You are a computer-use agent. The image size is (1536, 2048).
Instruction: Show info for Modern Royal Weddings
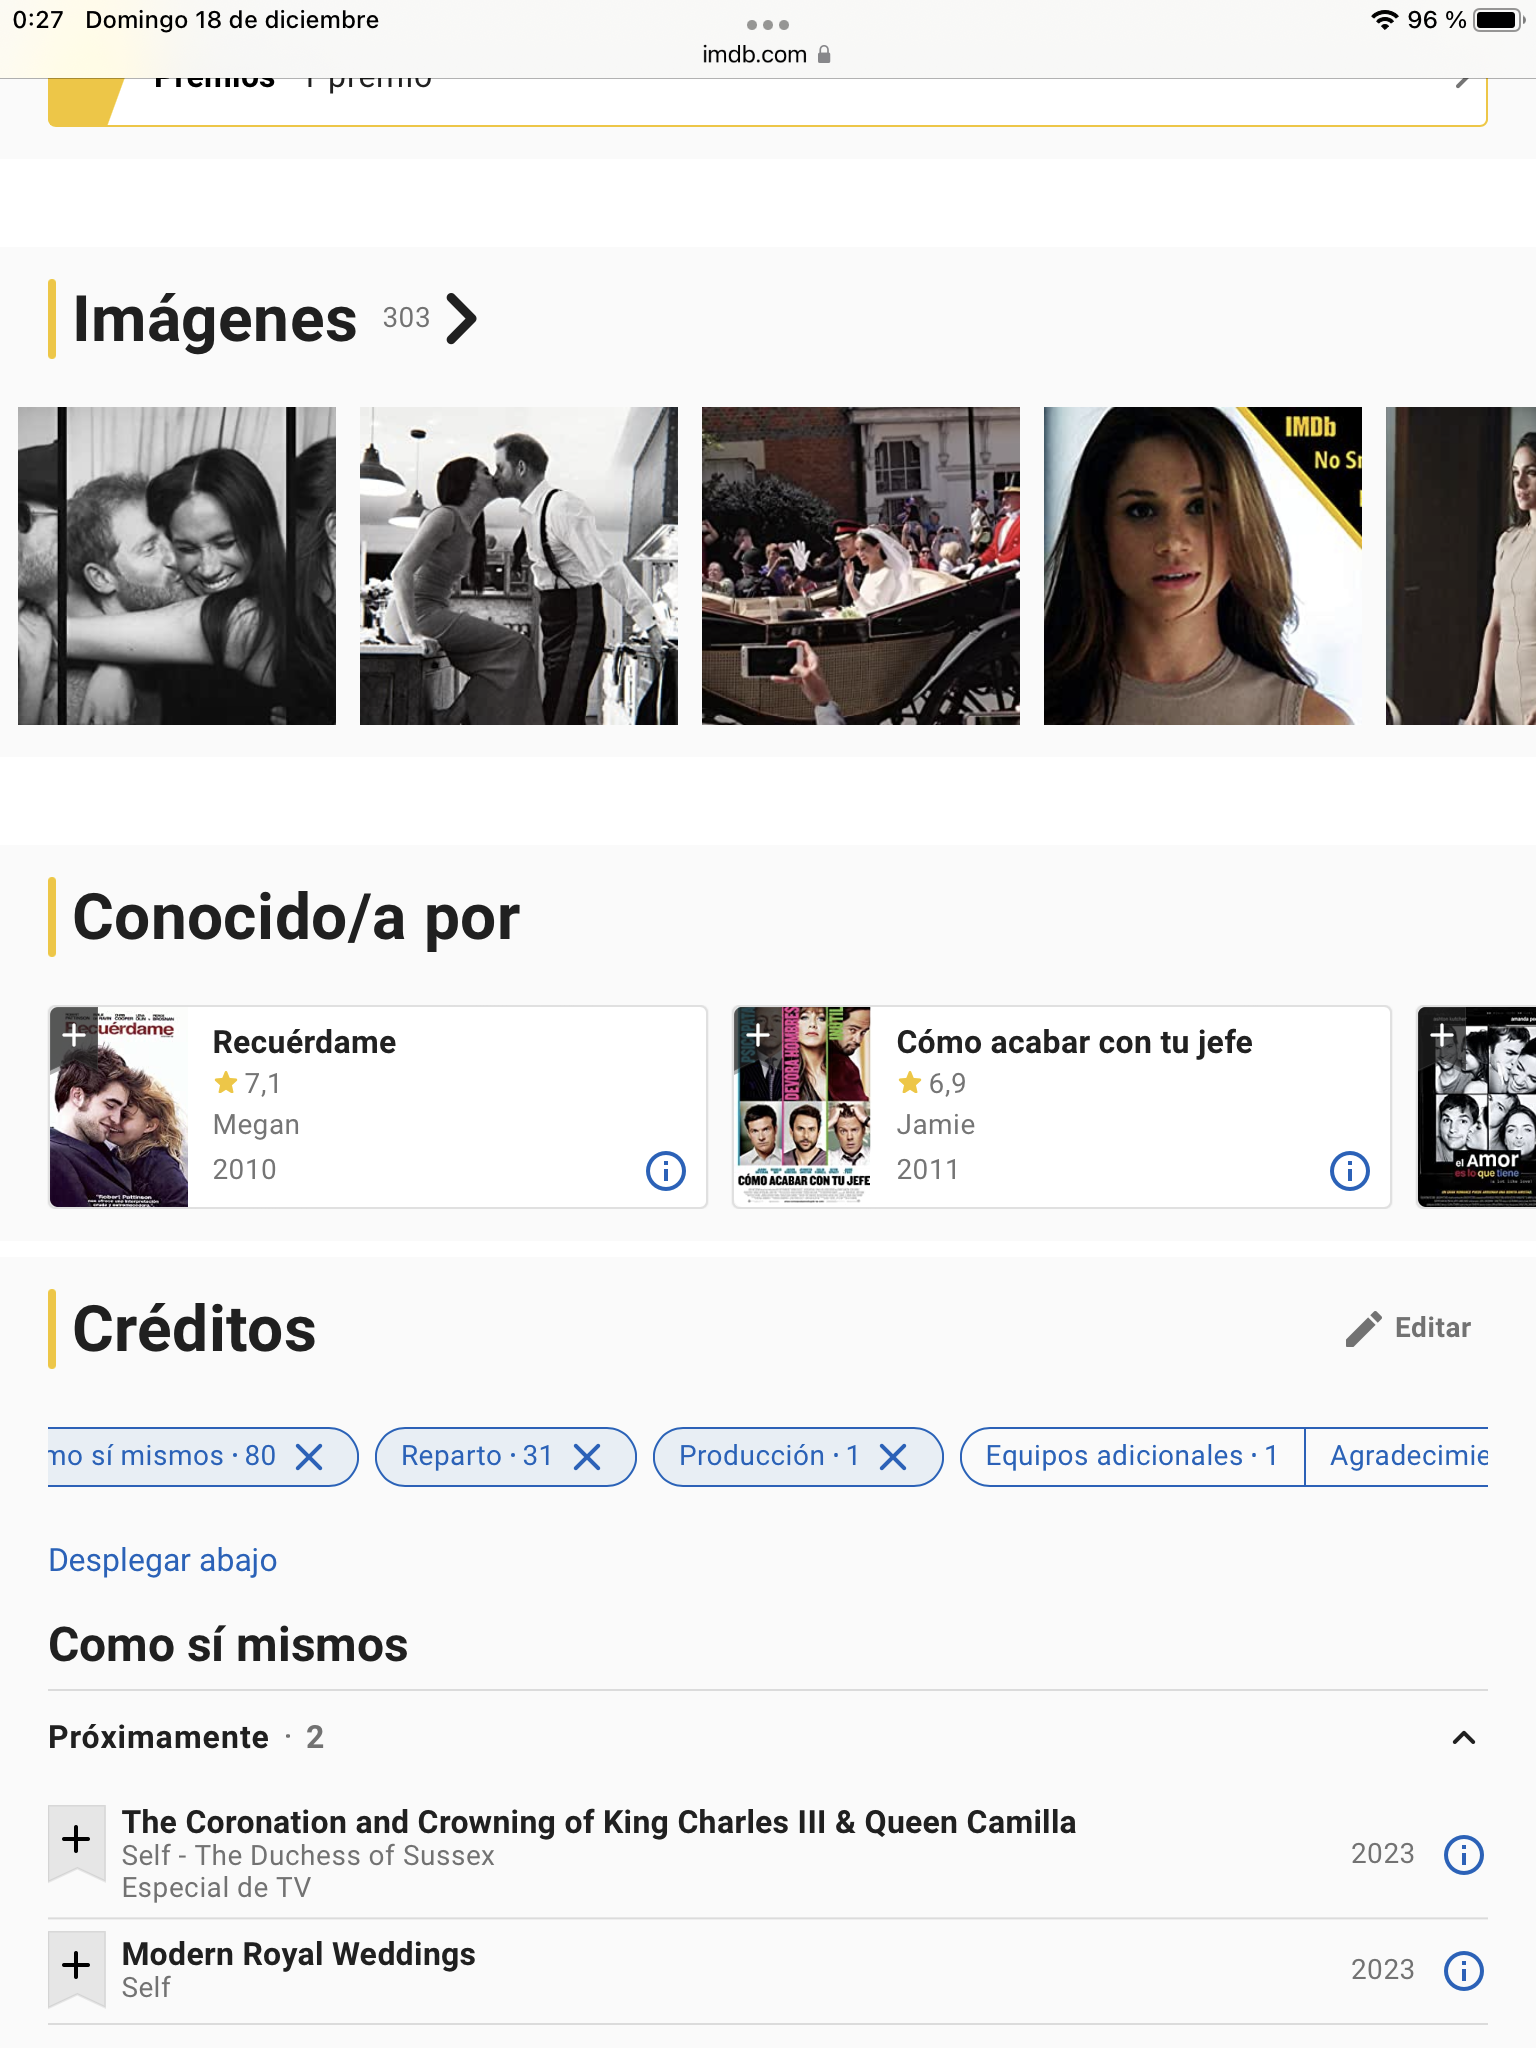1464,1970
